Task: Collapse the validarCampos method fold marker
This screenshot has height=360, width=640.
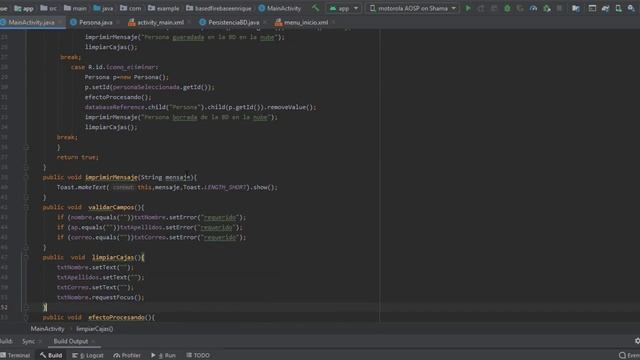Action: click(26, 207)
